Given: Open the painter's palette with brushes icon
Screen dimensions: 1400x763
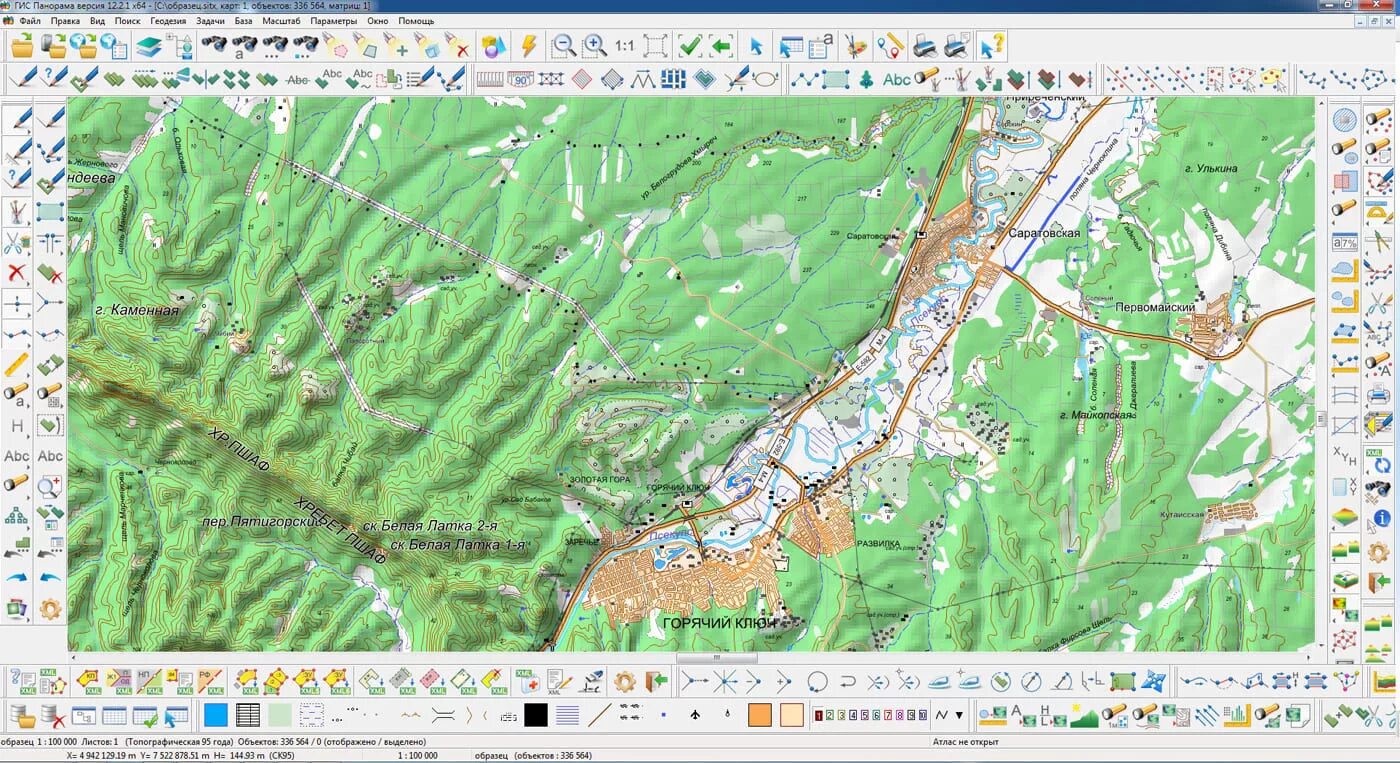Looking at the screenshot, I should click(x=855, y=46).
